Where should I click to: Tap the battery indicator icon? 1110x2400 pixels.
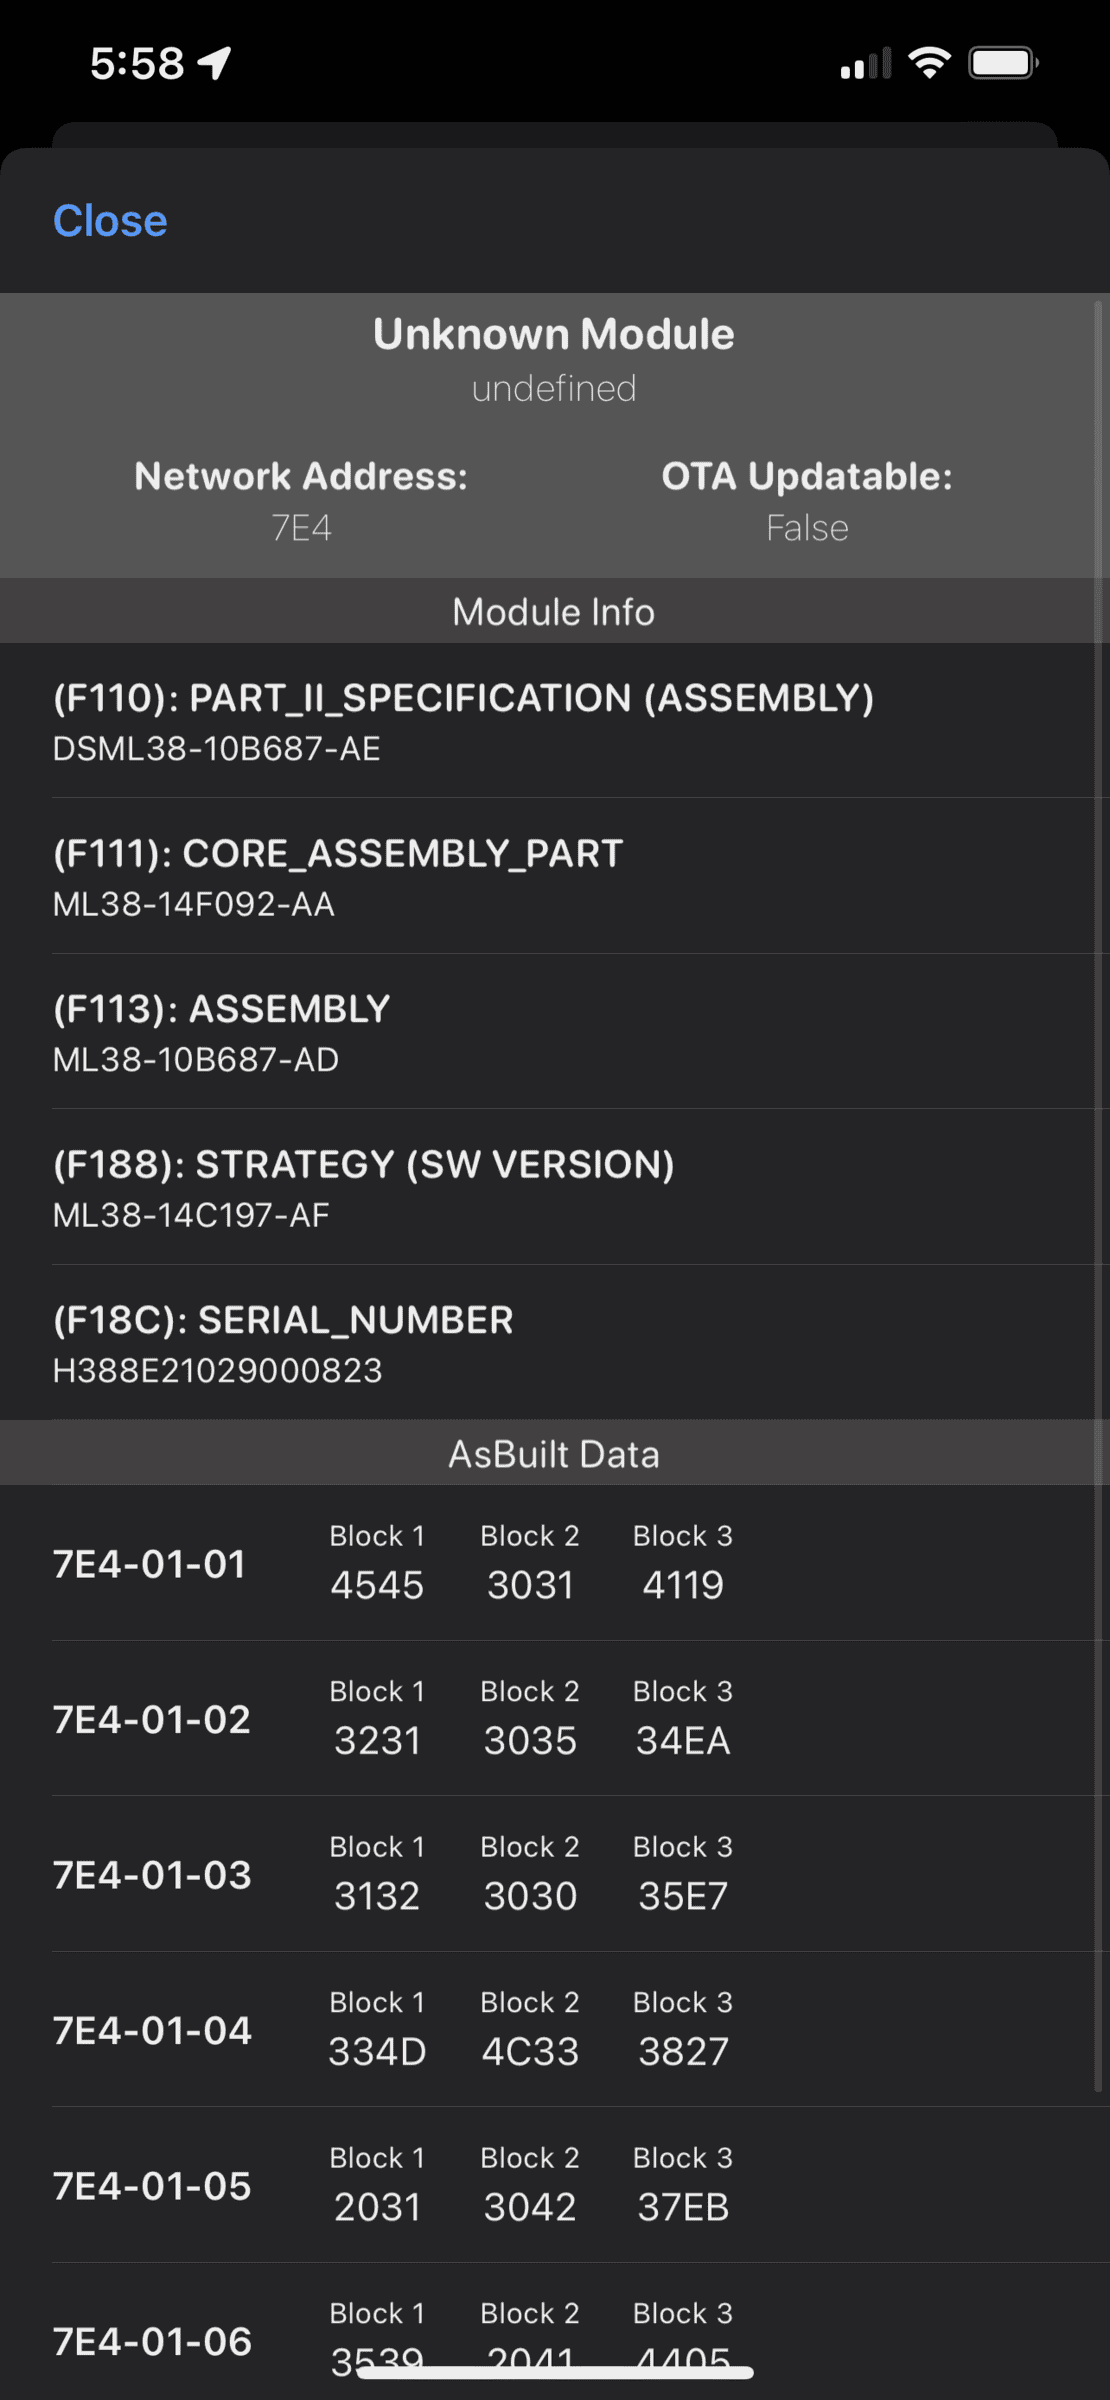tap(1003, 63)
